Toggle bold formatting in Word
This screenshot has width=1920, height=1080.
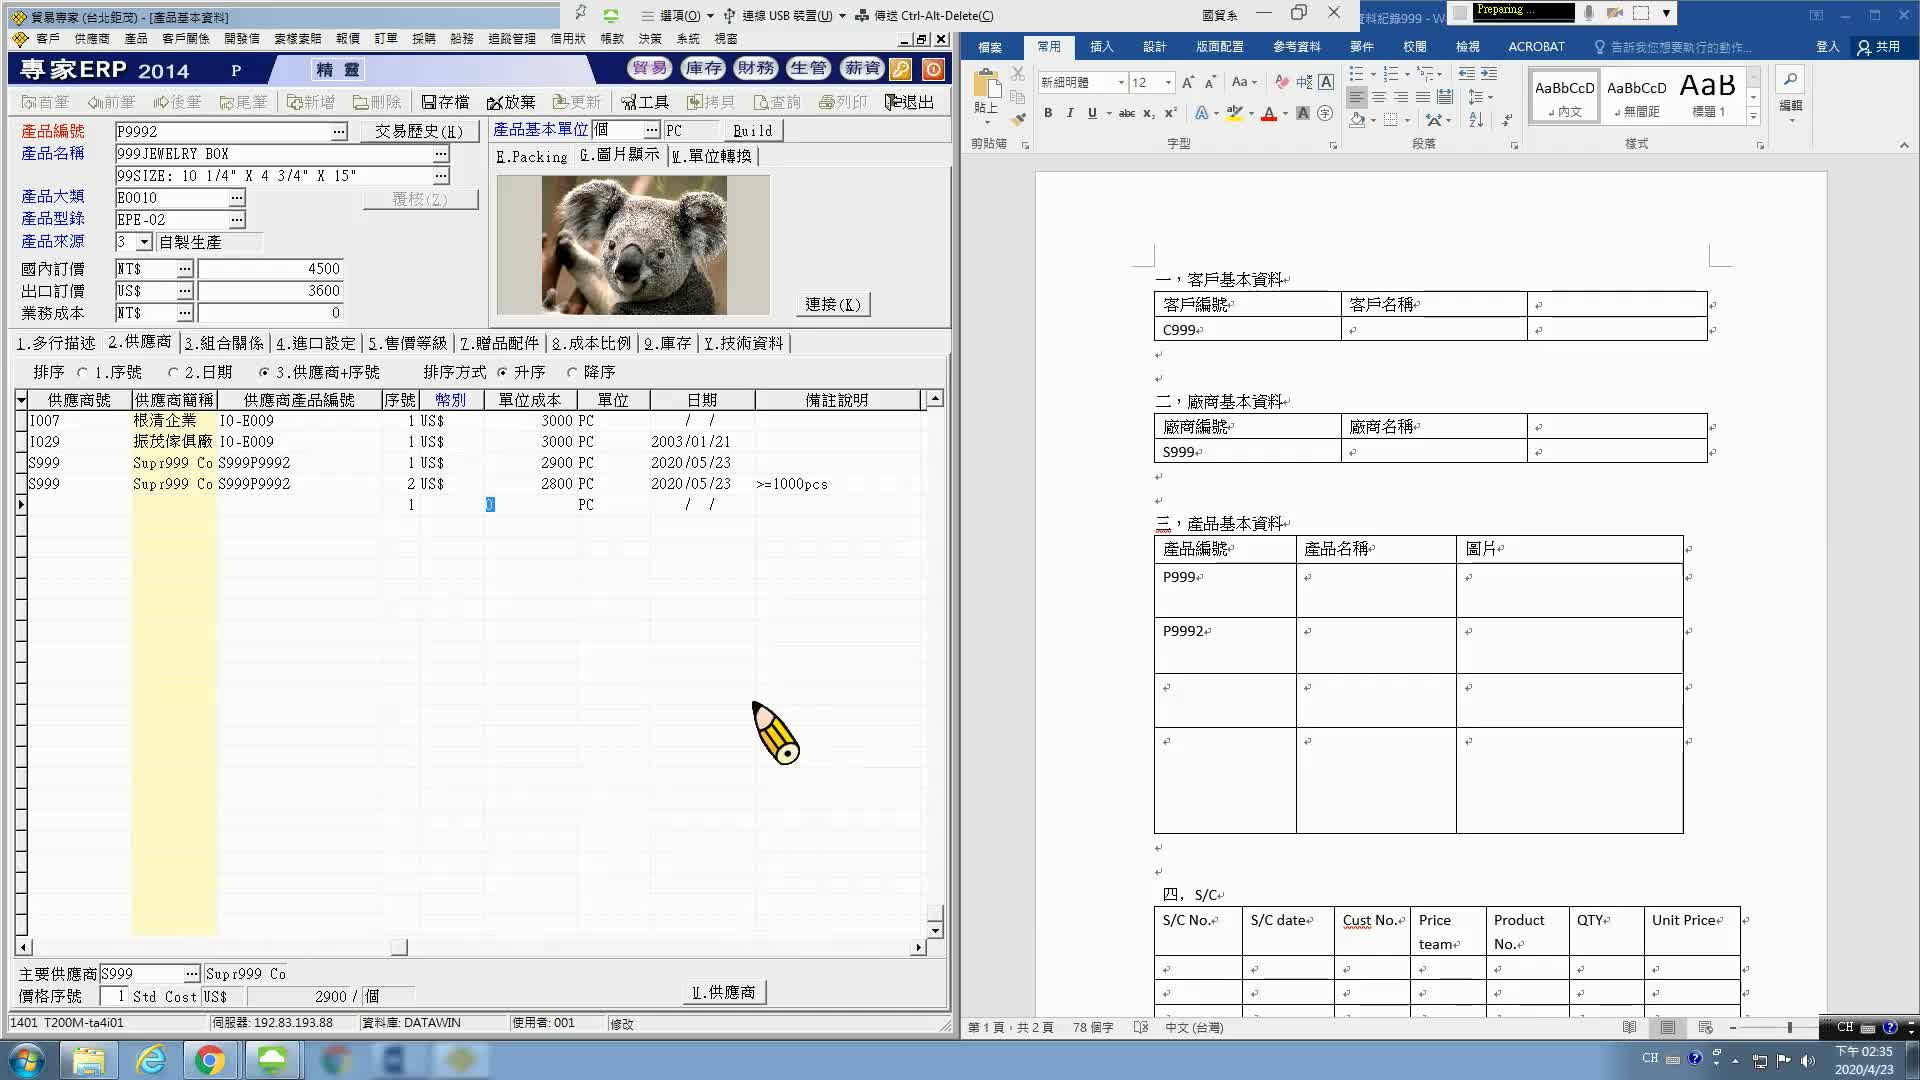pos(1048,113)
